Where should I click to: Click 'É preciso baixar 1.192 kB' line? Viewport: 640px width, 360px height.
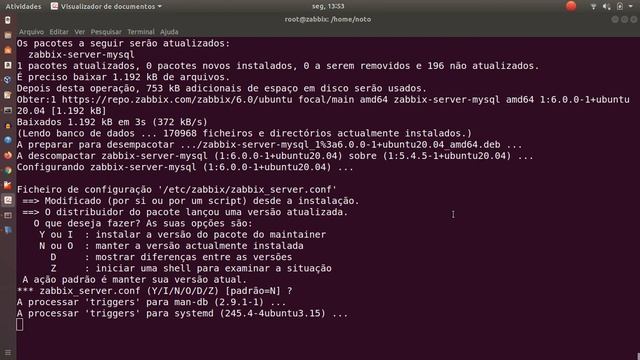click(123, 77)
